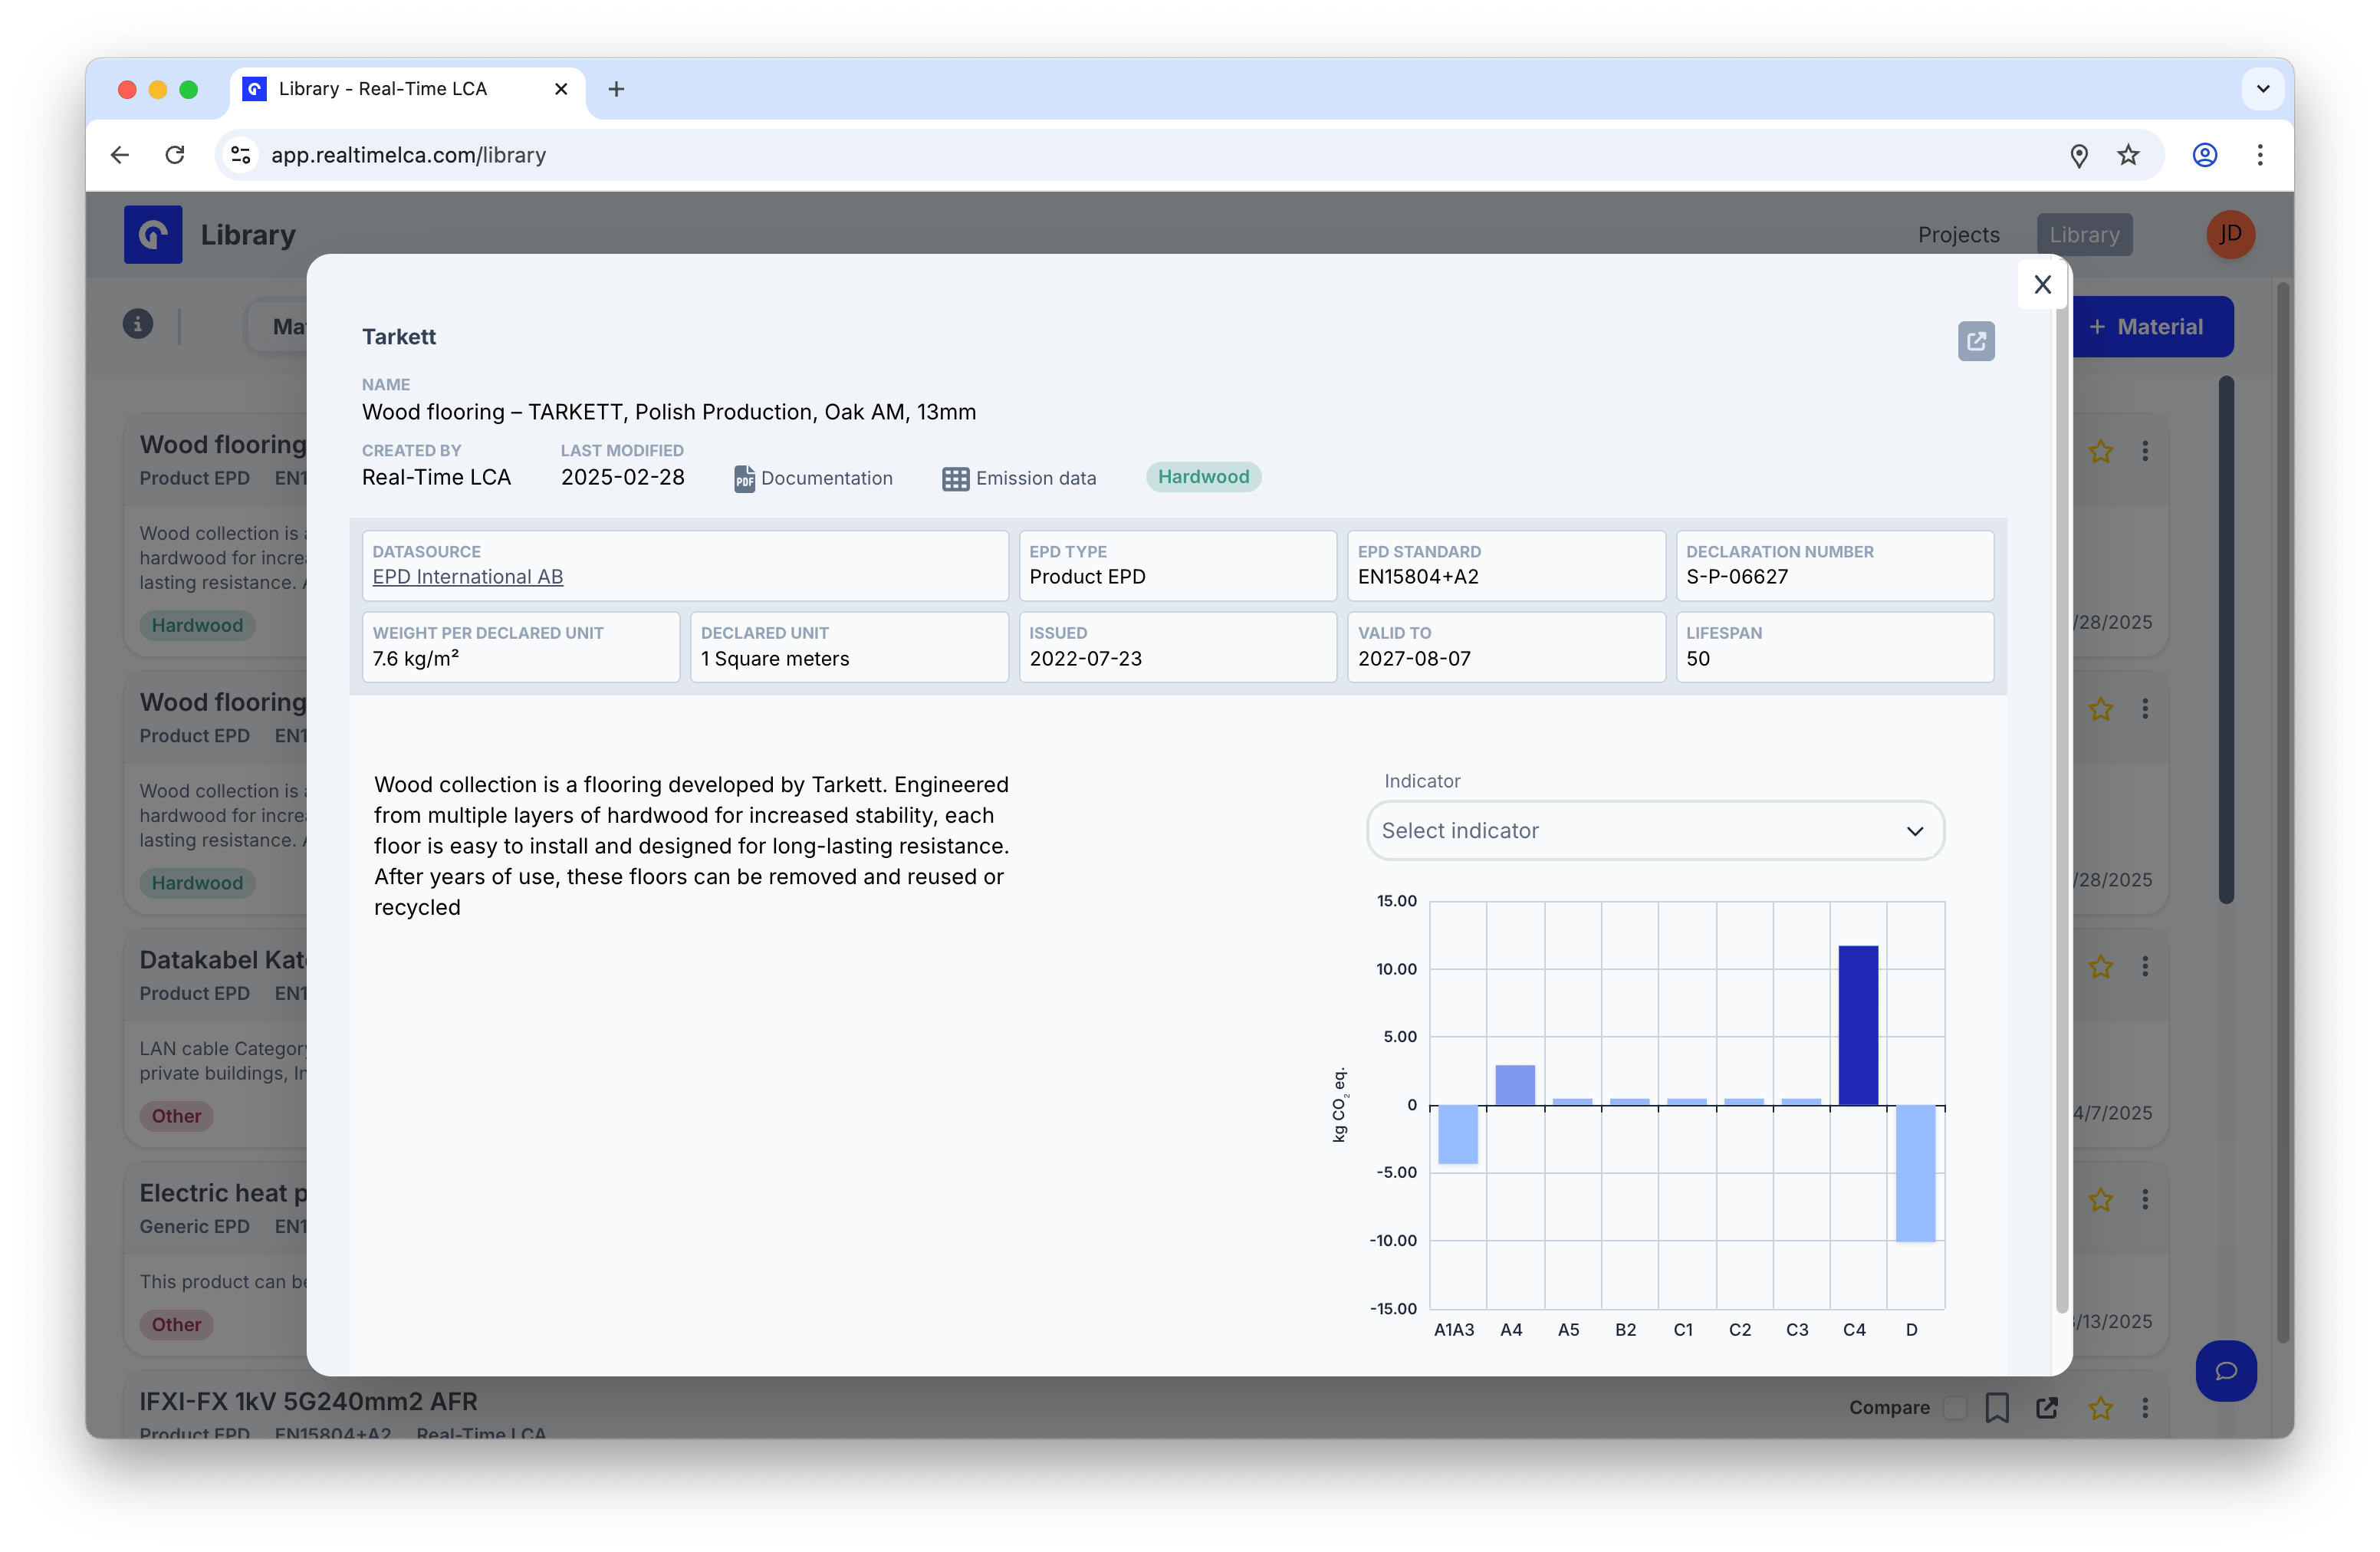Reload the current page
Screen dimensions: 2380x1552
coord(175,155)
